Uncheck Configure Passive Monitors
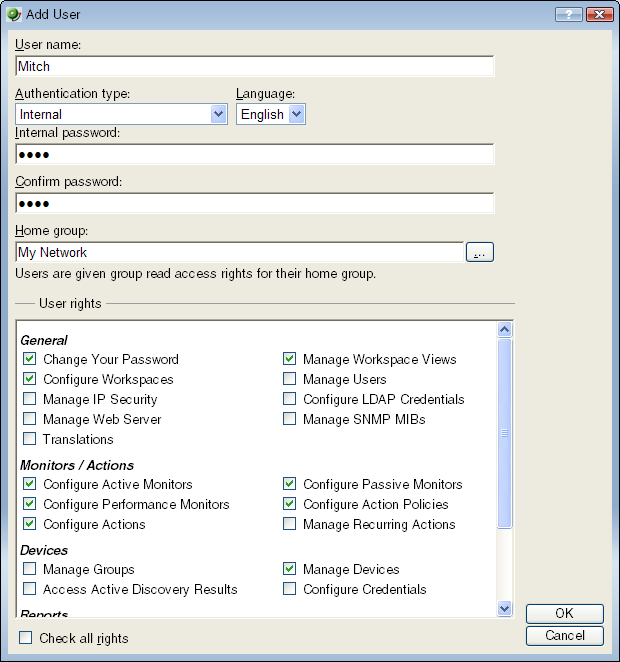This screenshot has height=662, width=620. 290,484
